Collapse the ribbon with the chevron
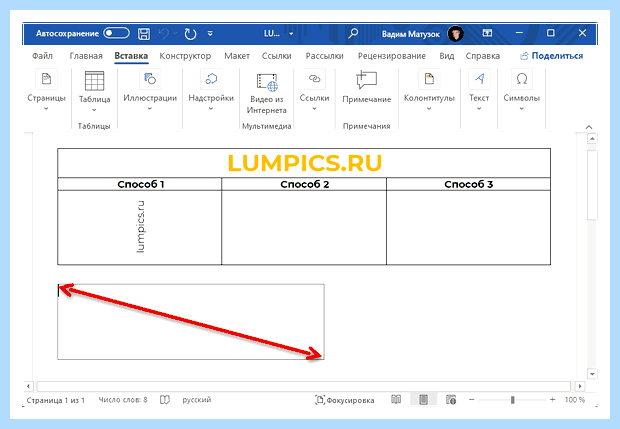Image resolution: width=620 pixels, height=429 pixels. click(589, 127)
